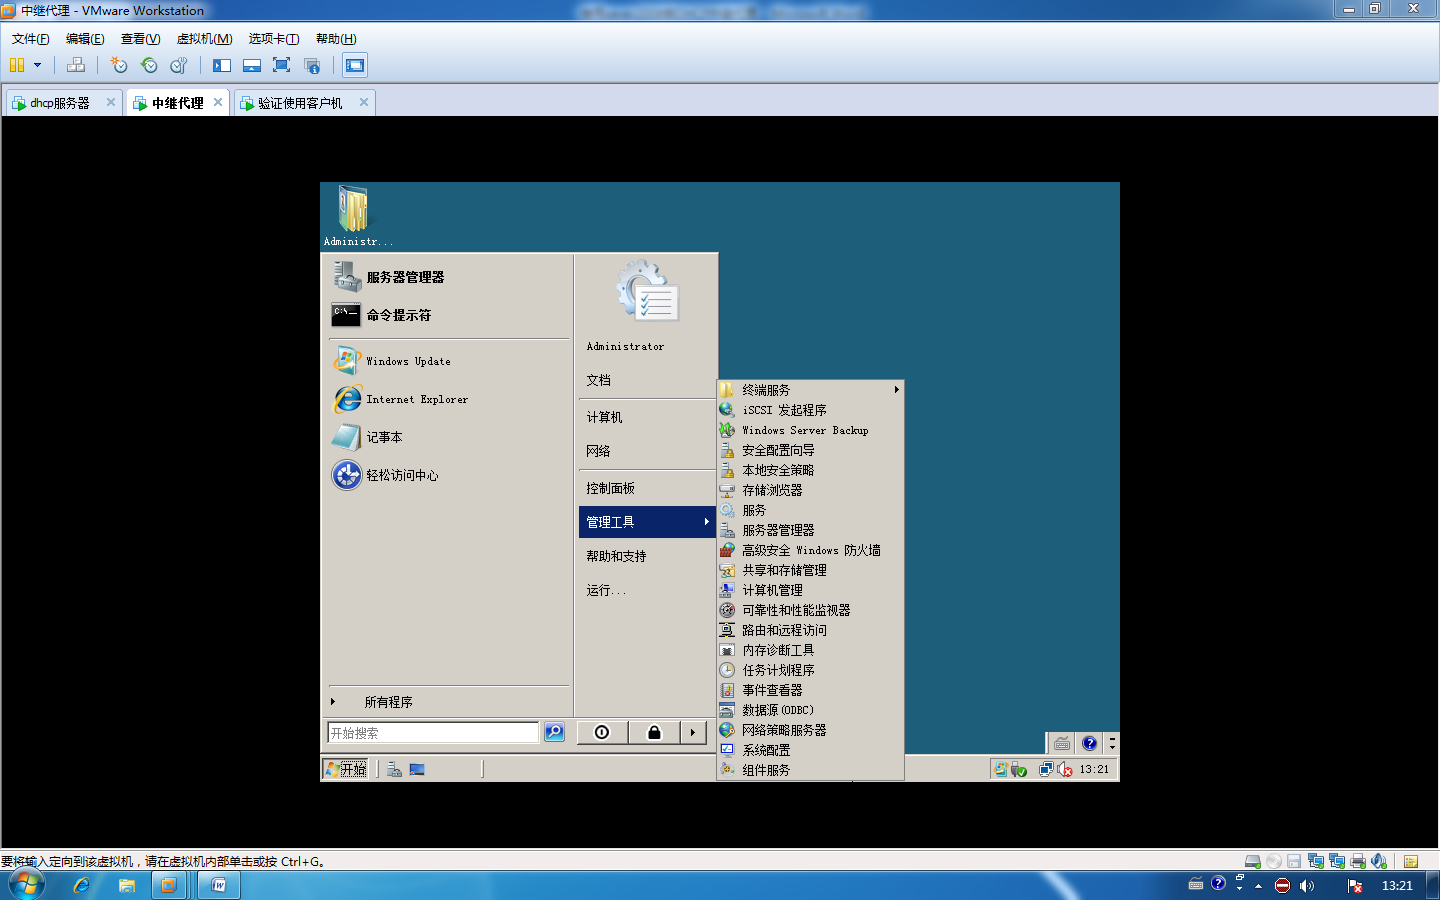Click the guest power (shutdown) button

click(602, 733)
